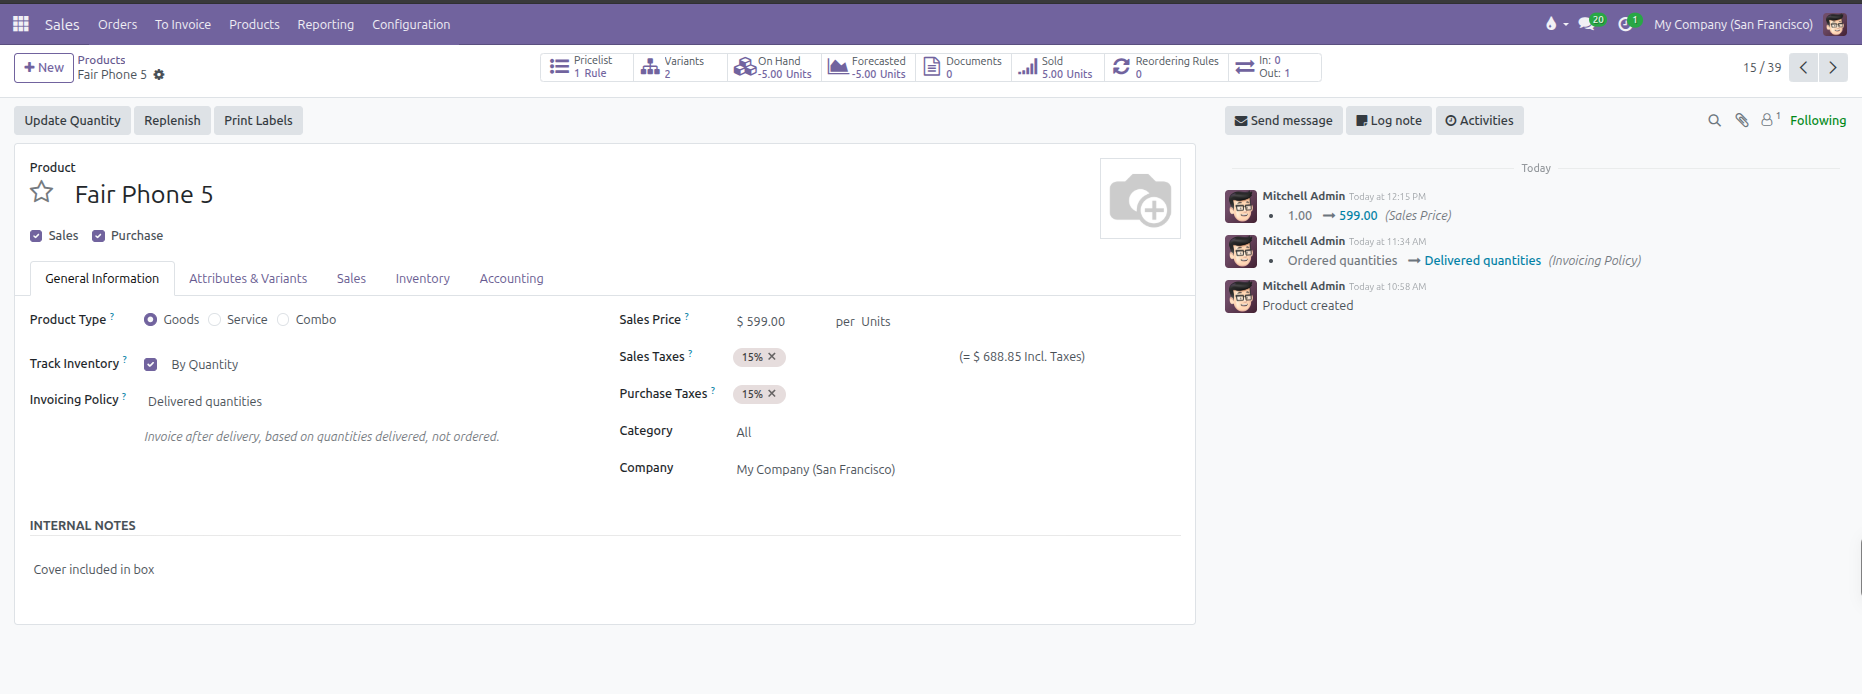This screenshot has height=694, width=1862.
Task: Click the New button
Action: click(x=44, y=68)
